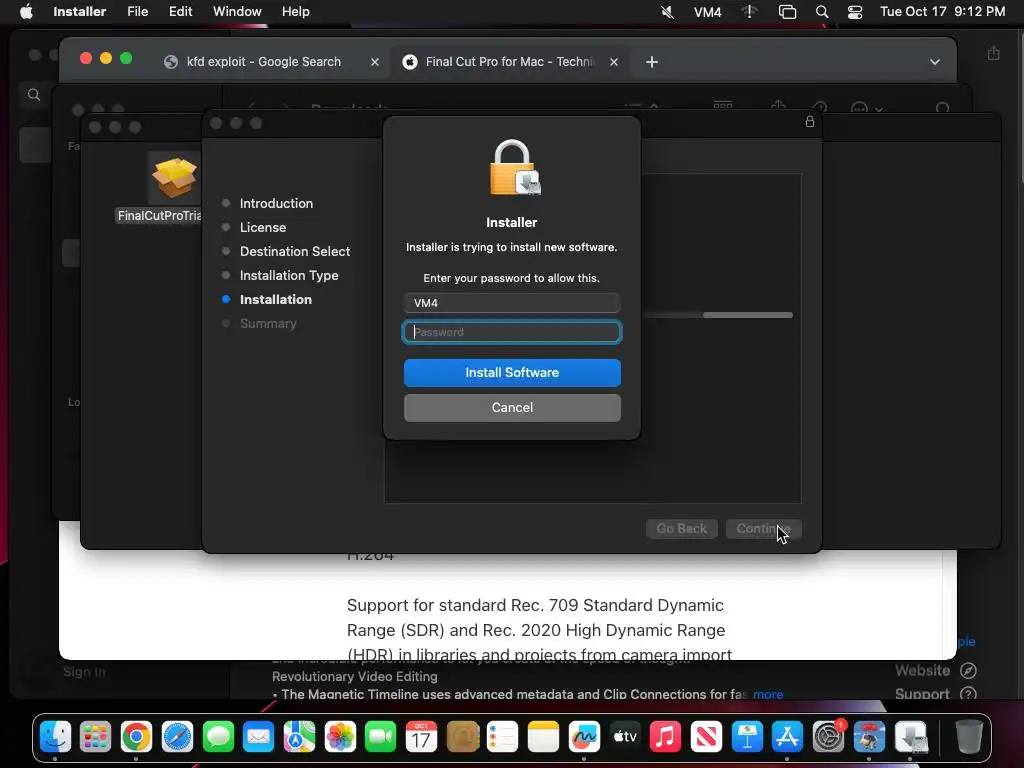Image resolution: width=1024 pixels, height=768 pixels.
Task: Click the lock icon in Installer title bar
Action: (x=810, y=121)
